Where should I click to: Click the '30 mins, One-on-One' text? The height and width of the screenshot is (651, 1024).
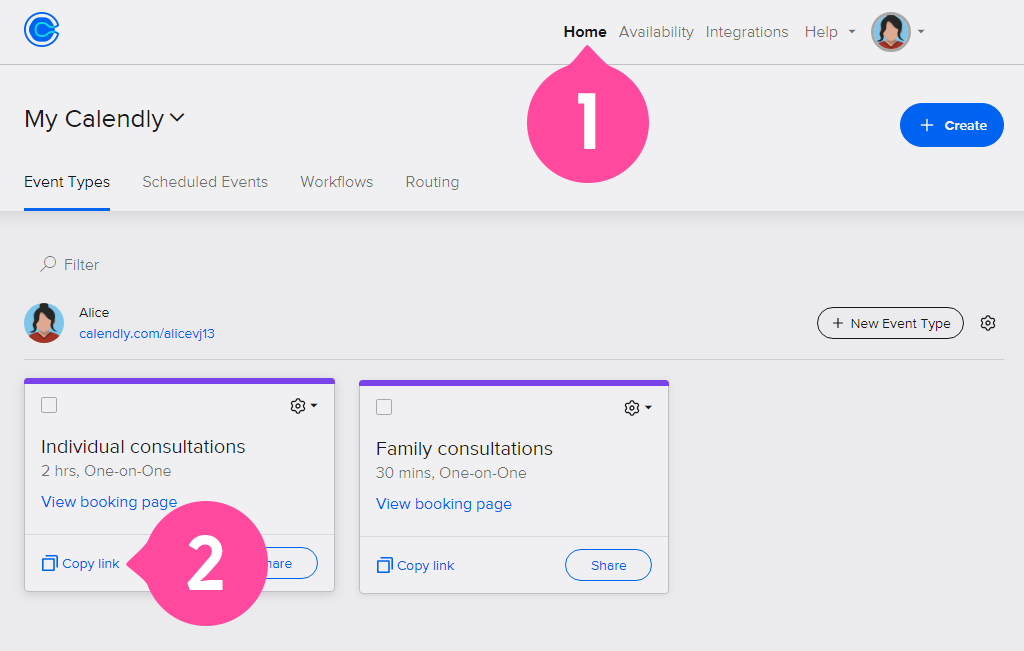coord(451,473)
